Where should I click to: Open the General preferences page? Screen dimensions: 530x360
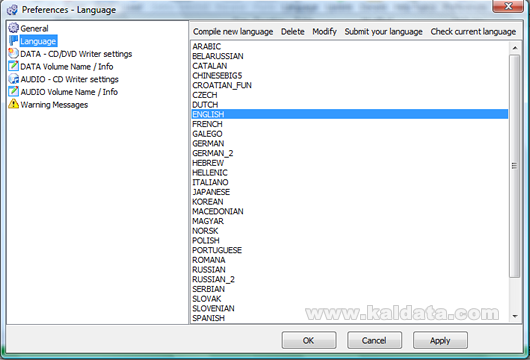pos(34,28)
